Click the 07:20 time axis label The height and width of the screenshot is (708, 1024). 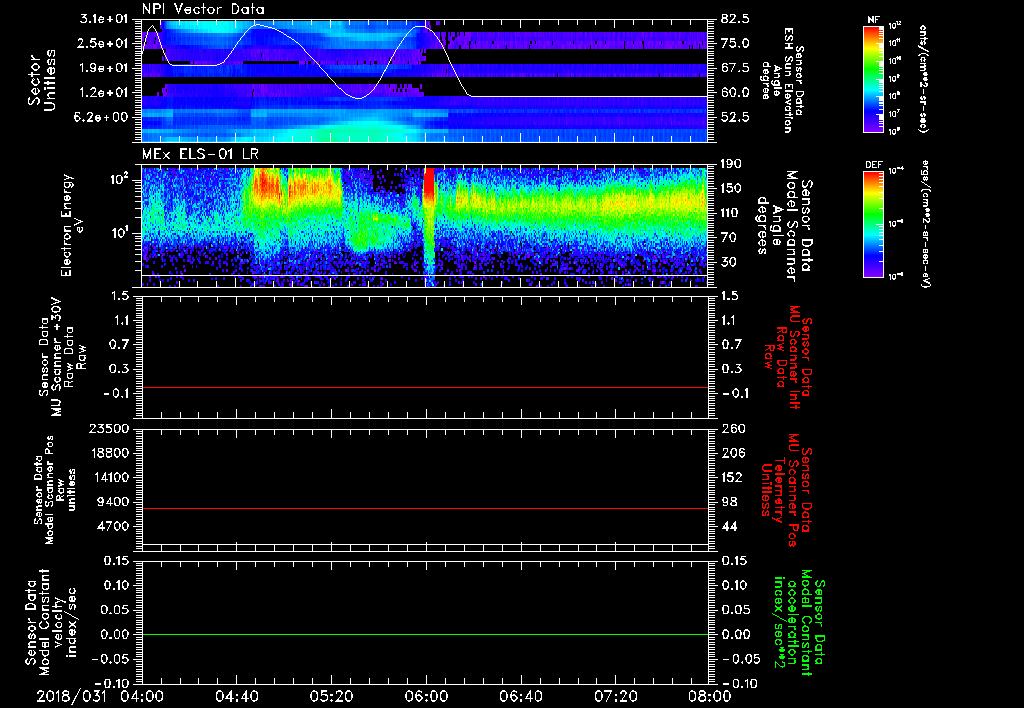tap(615, 696)
